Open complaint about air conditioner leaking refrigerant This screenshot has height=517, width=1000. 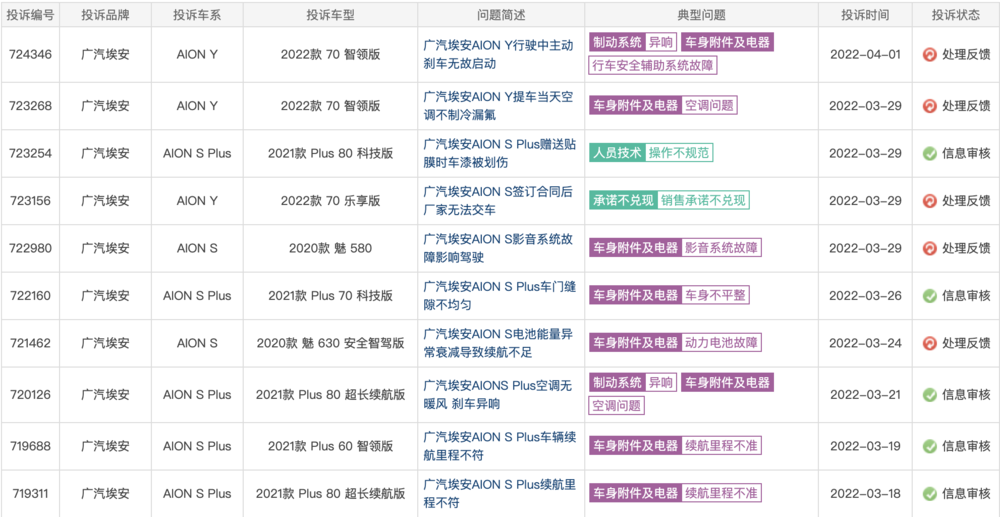pos(498,106)
